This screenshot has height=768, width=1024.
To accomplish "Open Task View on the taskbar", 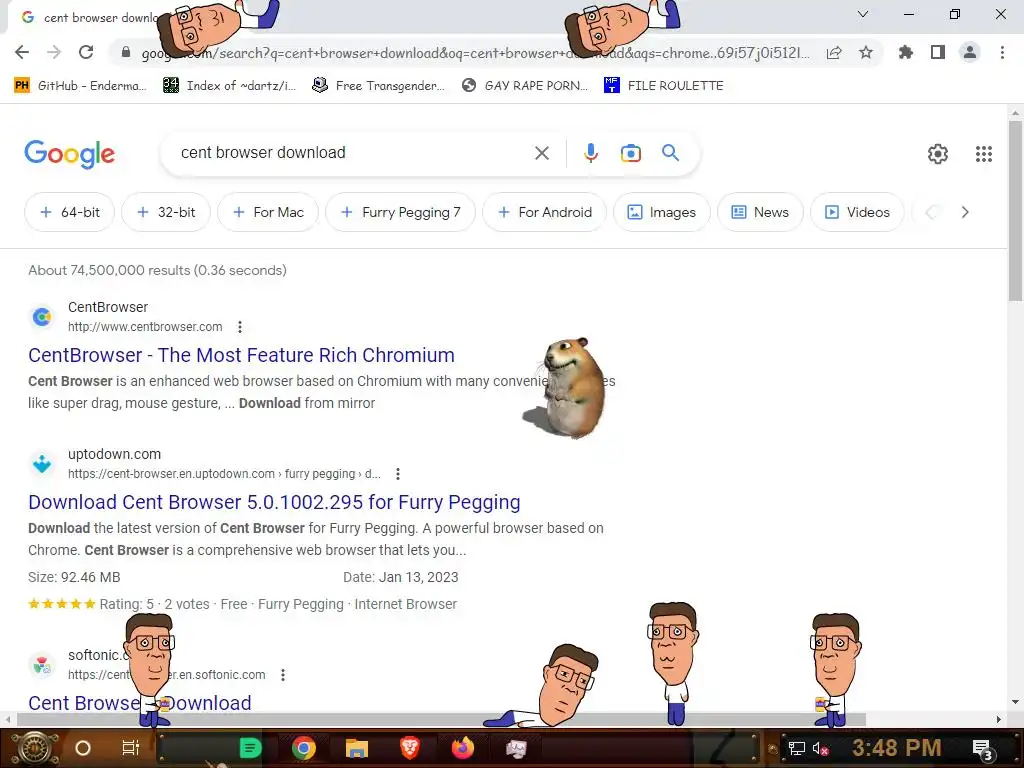I will click(x=131, y=748).
